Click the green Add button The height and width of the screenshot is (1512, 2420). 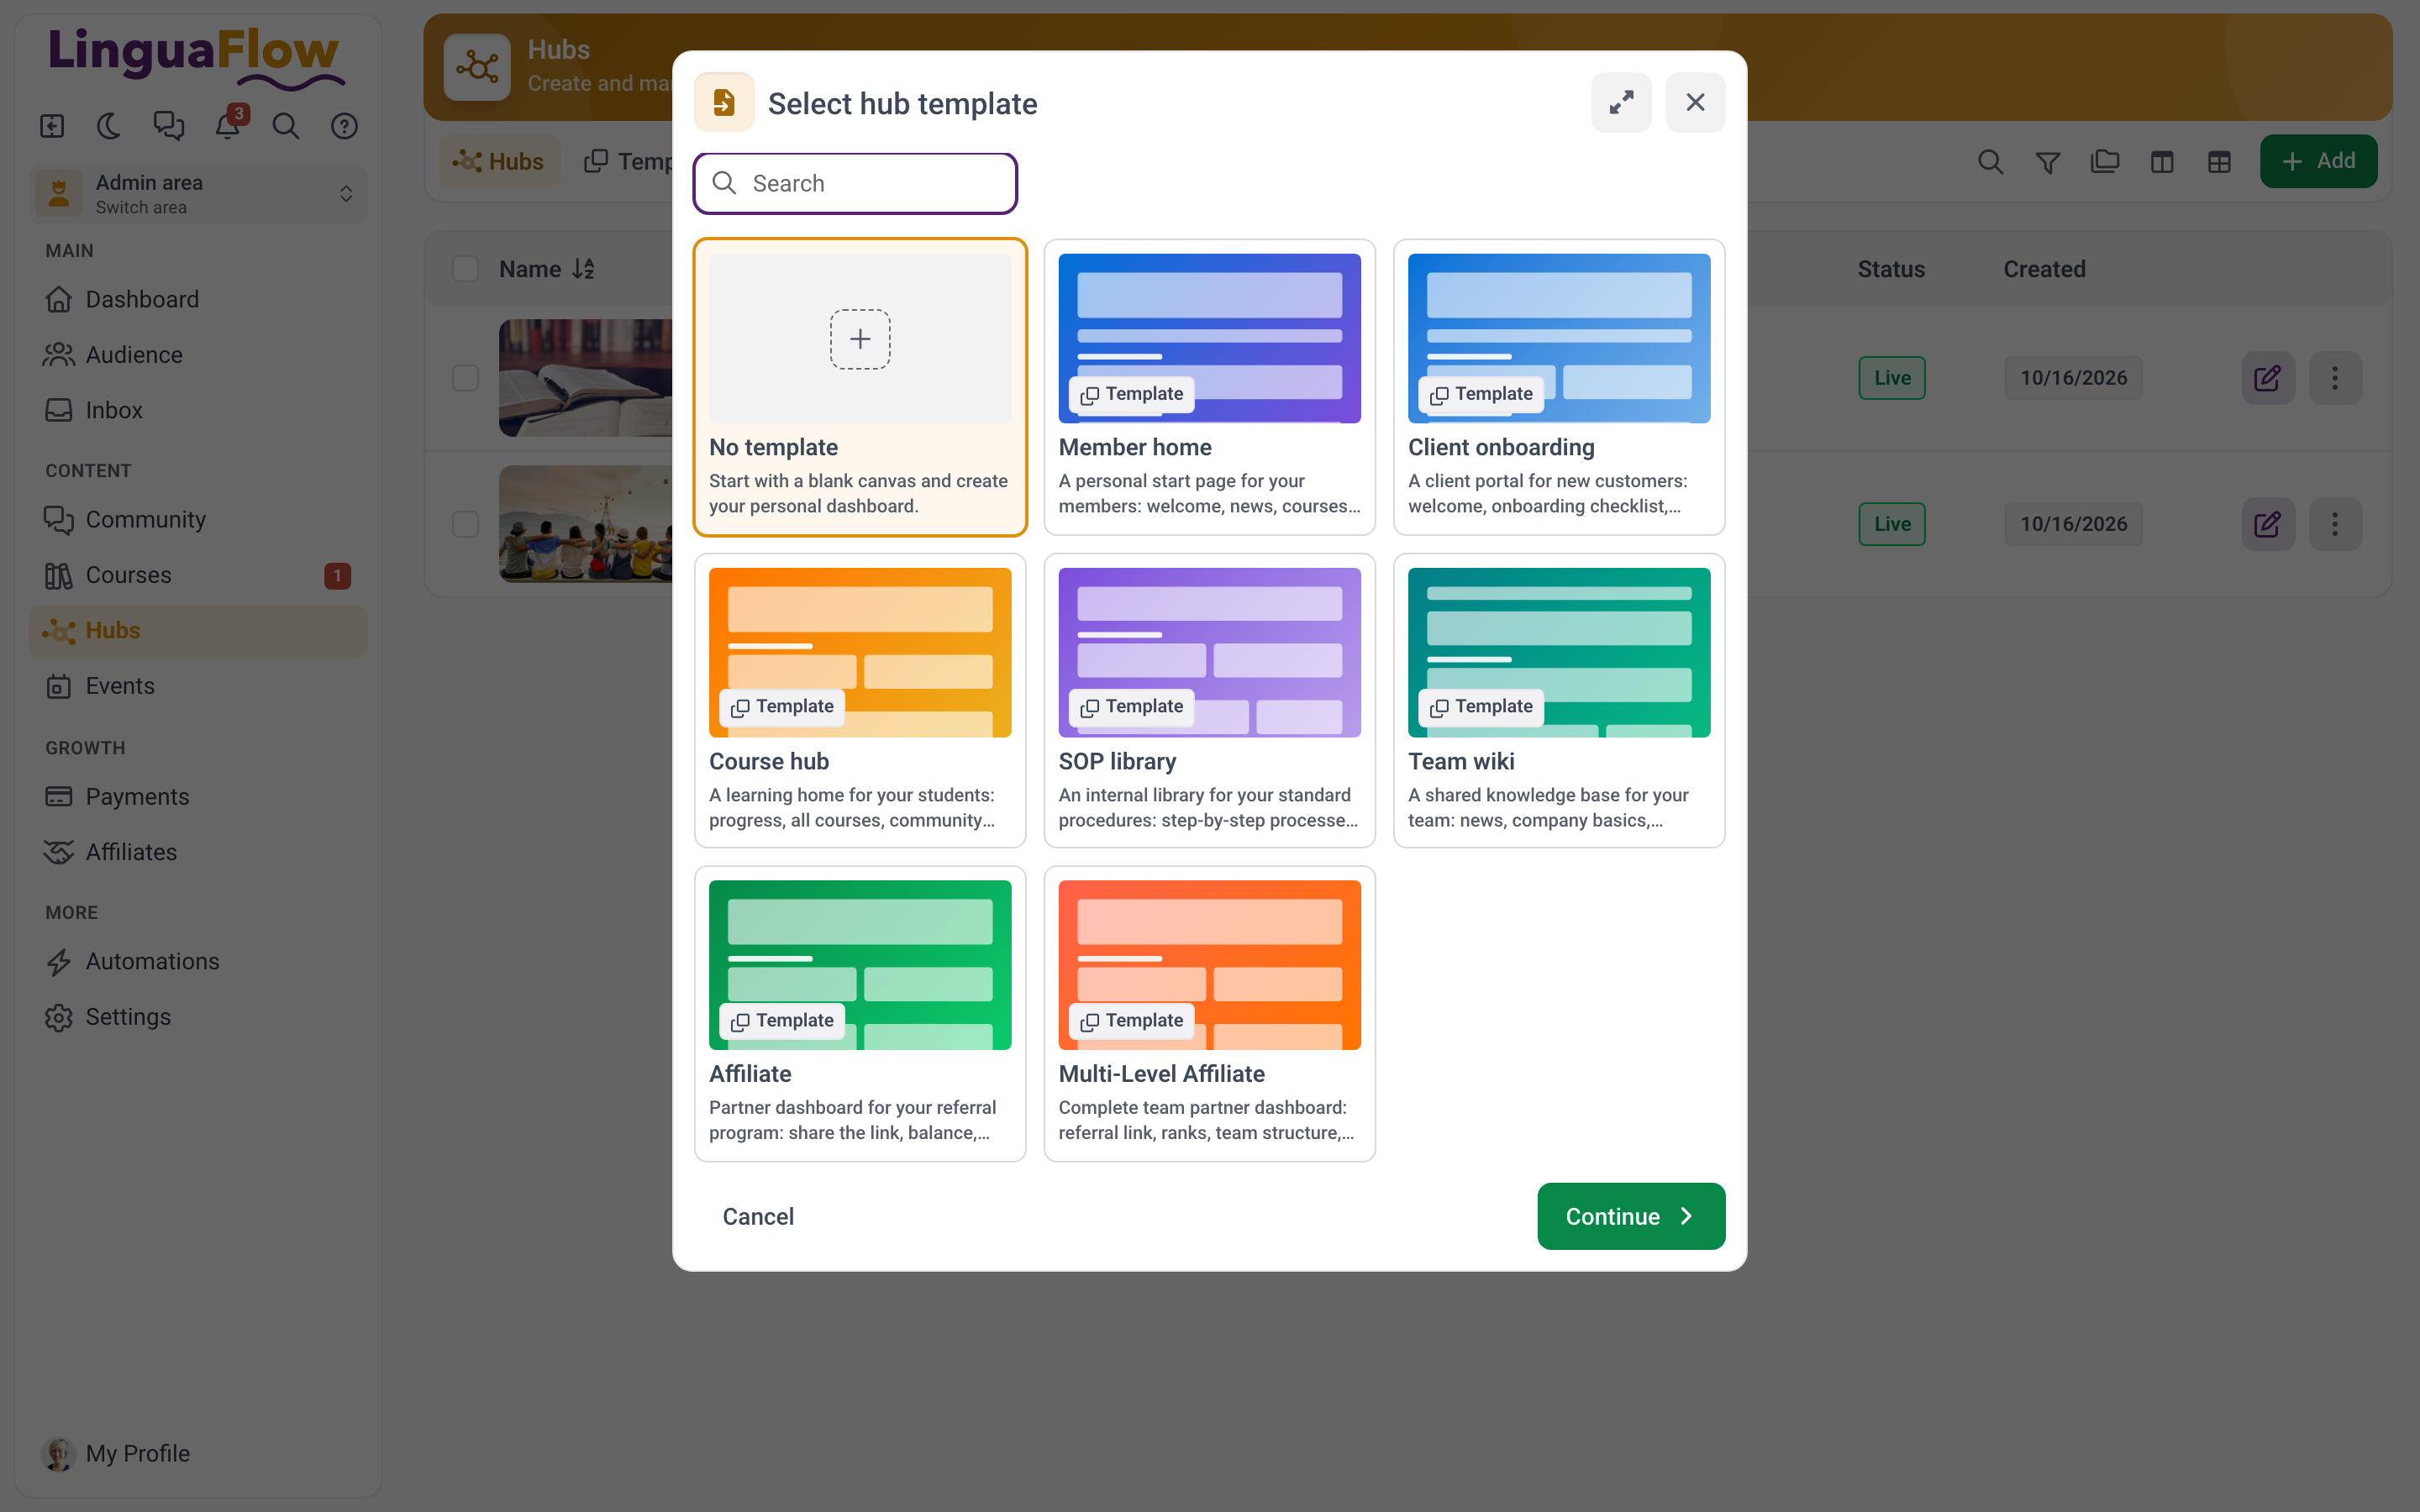[2318, 161]
